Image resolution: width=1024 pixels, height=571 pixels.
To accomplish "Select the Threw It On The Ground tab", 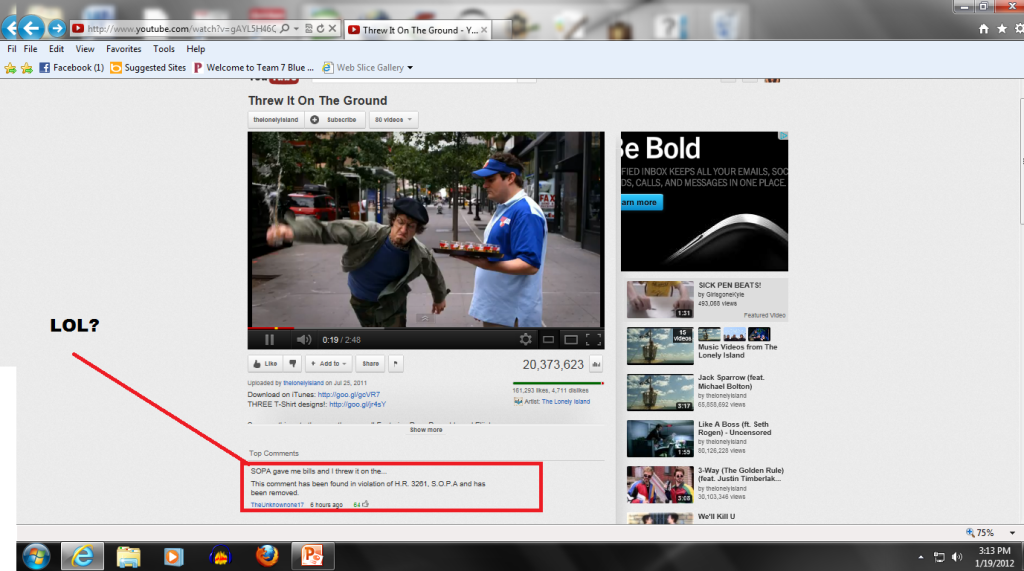I will pos(418,30).
